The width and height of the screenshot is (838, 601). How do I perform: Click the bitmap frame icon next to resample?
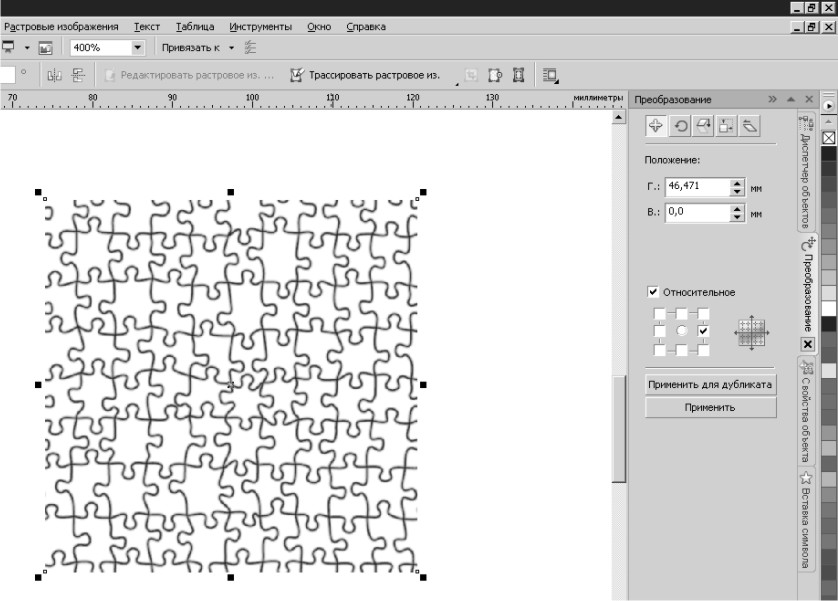[x=518, y=75]
